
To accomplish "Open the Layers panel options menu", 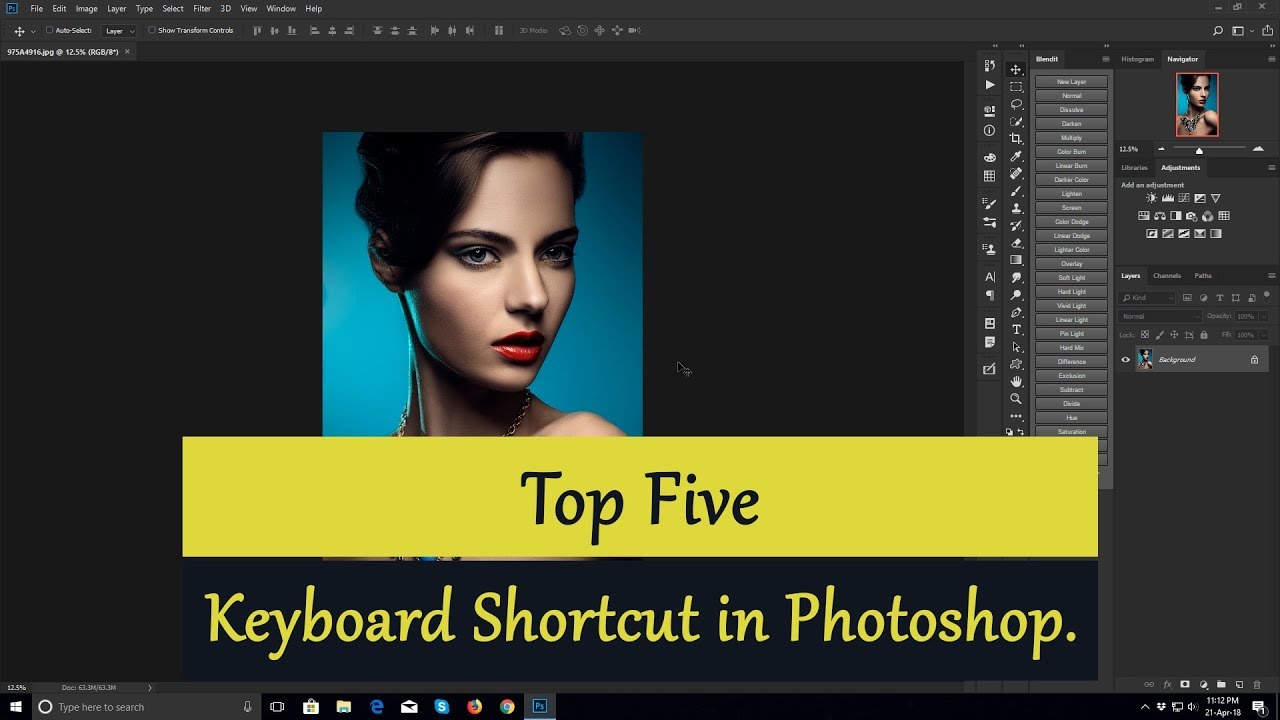I will pos(1272,276).
